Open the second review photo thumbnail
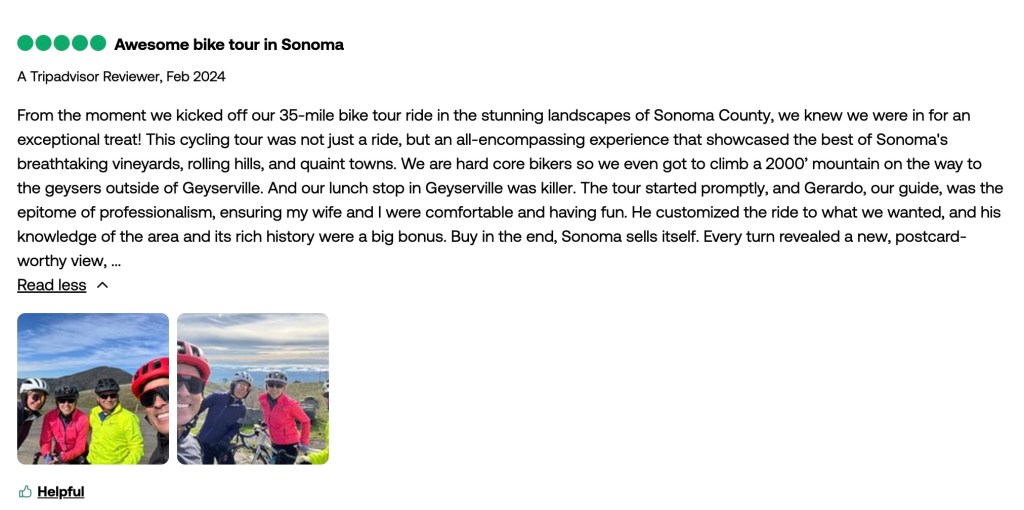This screenshot has height=510, width=1024. pyautogui.click(x=253, y=389)
